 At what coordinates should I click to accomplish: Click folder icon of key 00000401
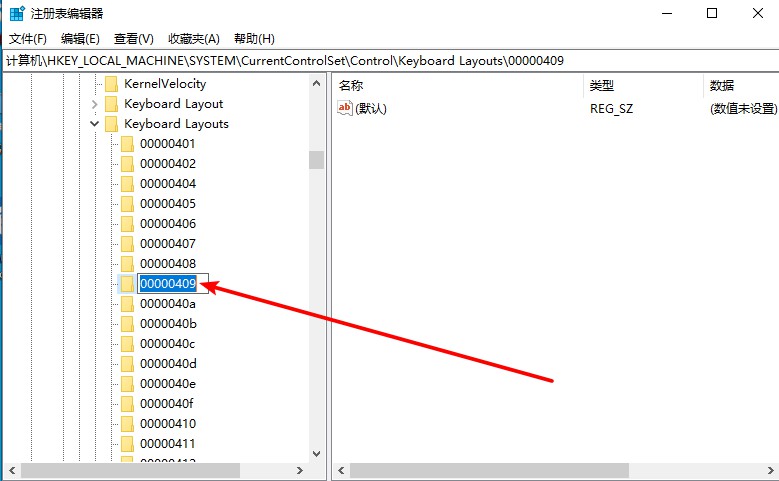pos(127,144)
